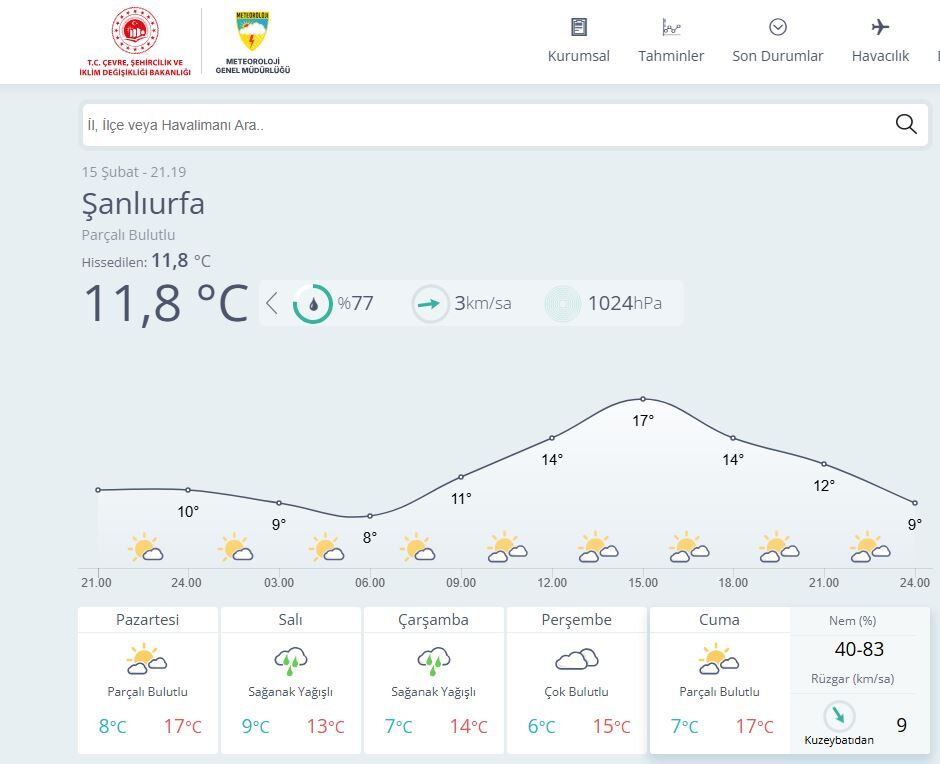Click the 1024hPa pressure value
The height and width of the screenshot is (764, 940).
point(625,303)
